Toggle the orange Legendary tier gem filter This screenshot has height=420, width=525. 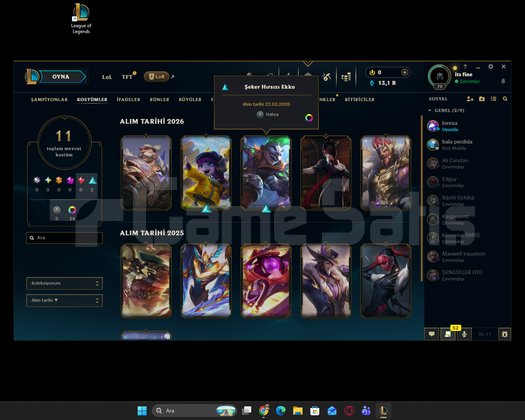[59, 180]
